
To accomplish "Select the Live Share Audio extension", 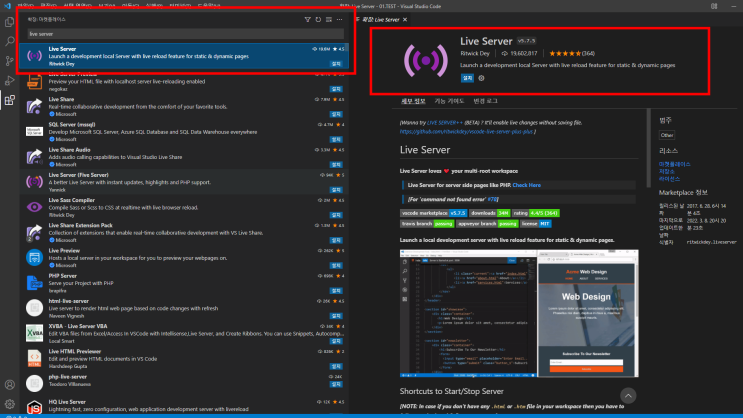I will pyautogui.click(x=184, y=157).
